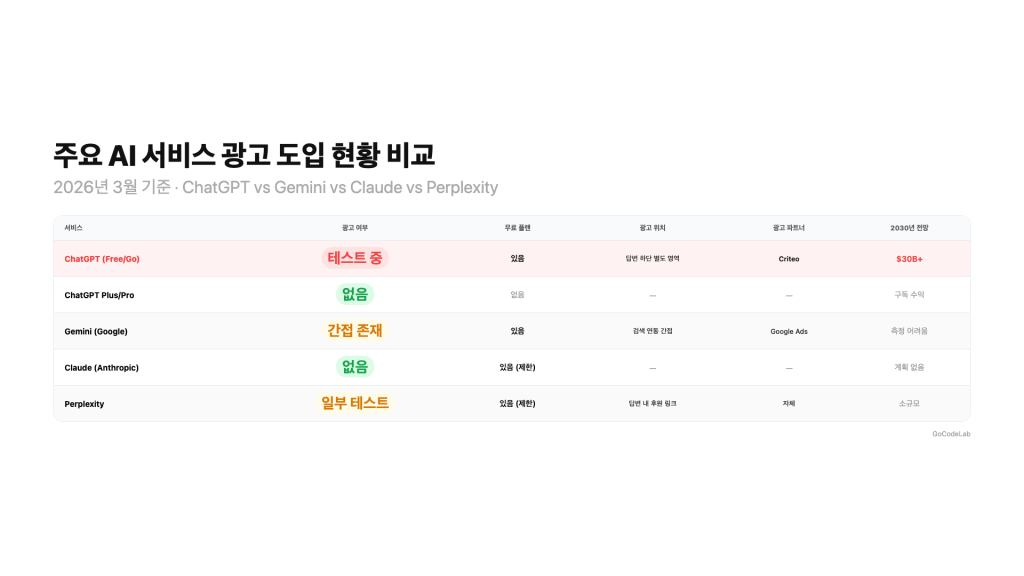Select the '일부 테스트' badge

[x=355, y=403]
